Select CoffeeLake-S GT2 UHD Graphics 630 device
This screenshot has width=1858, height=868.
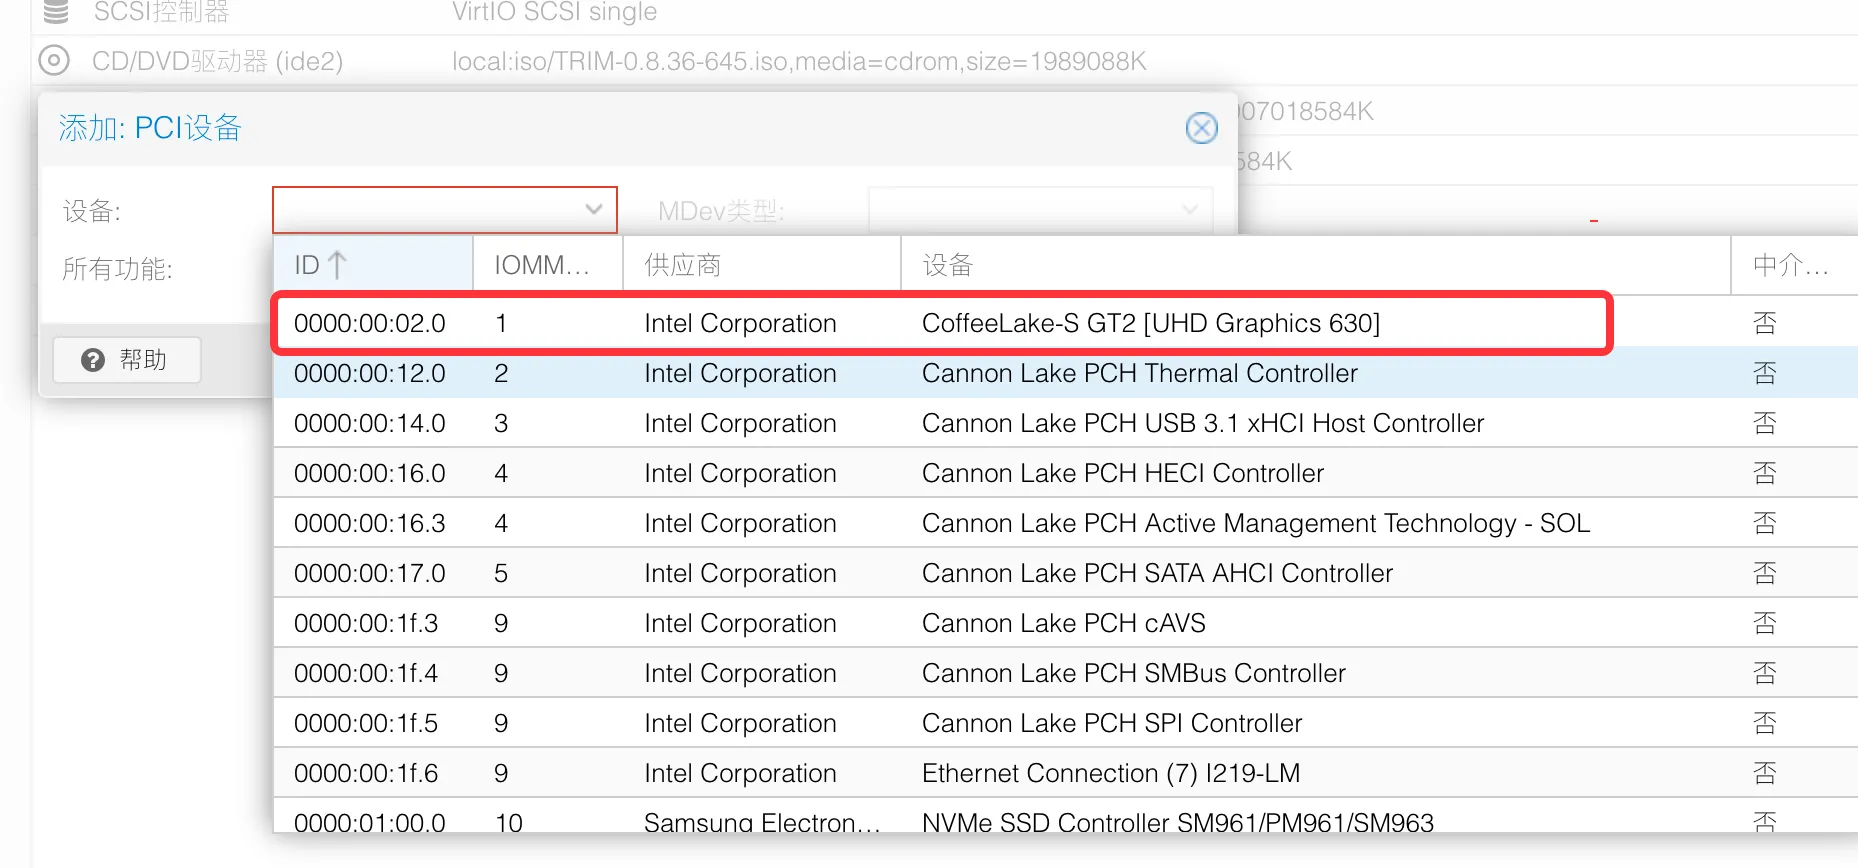1150,323
